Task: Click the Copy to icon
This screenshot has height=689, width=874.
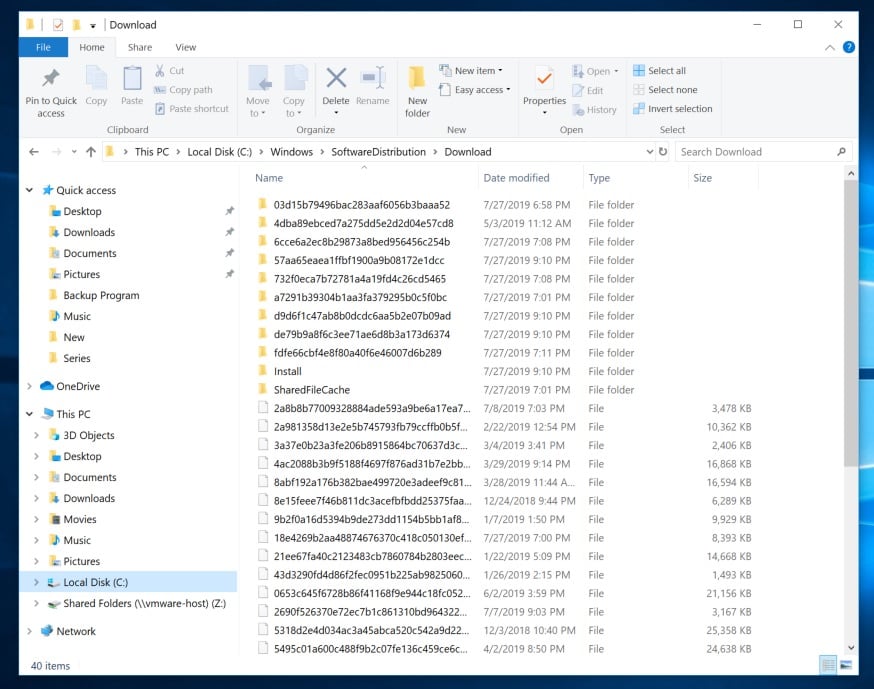Action: coord(294,78)
